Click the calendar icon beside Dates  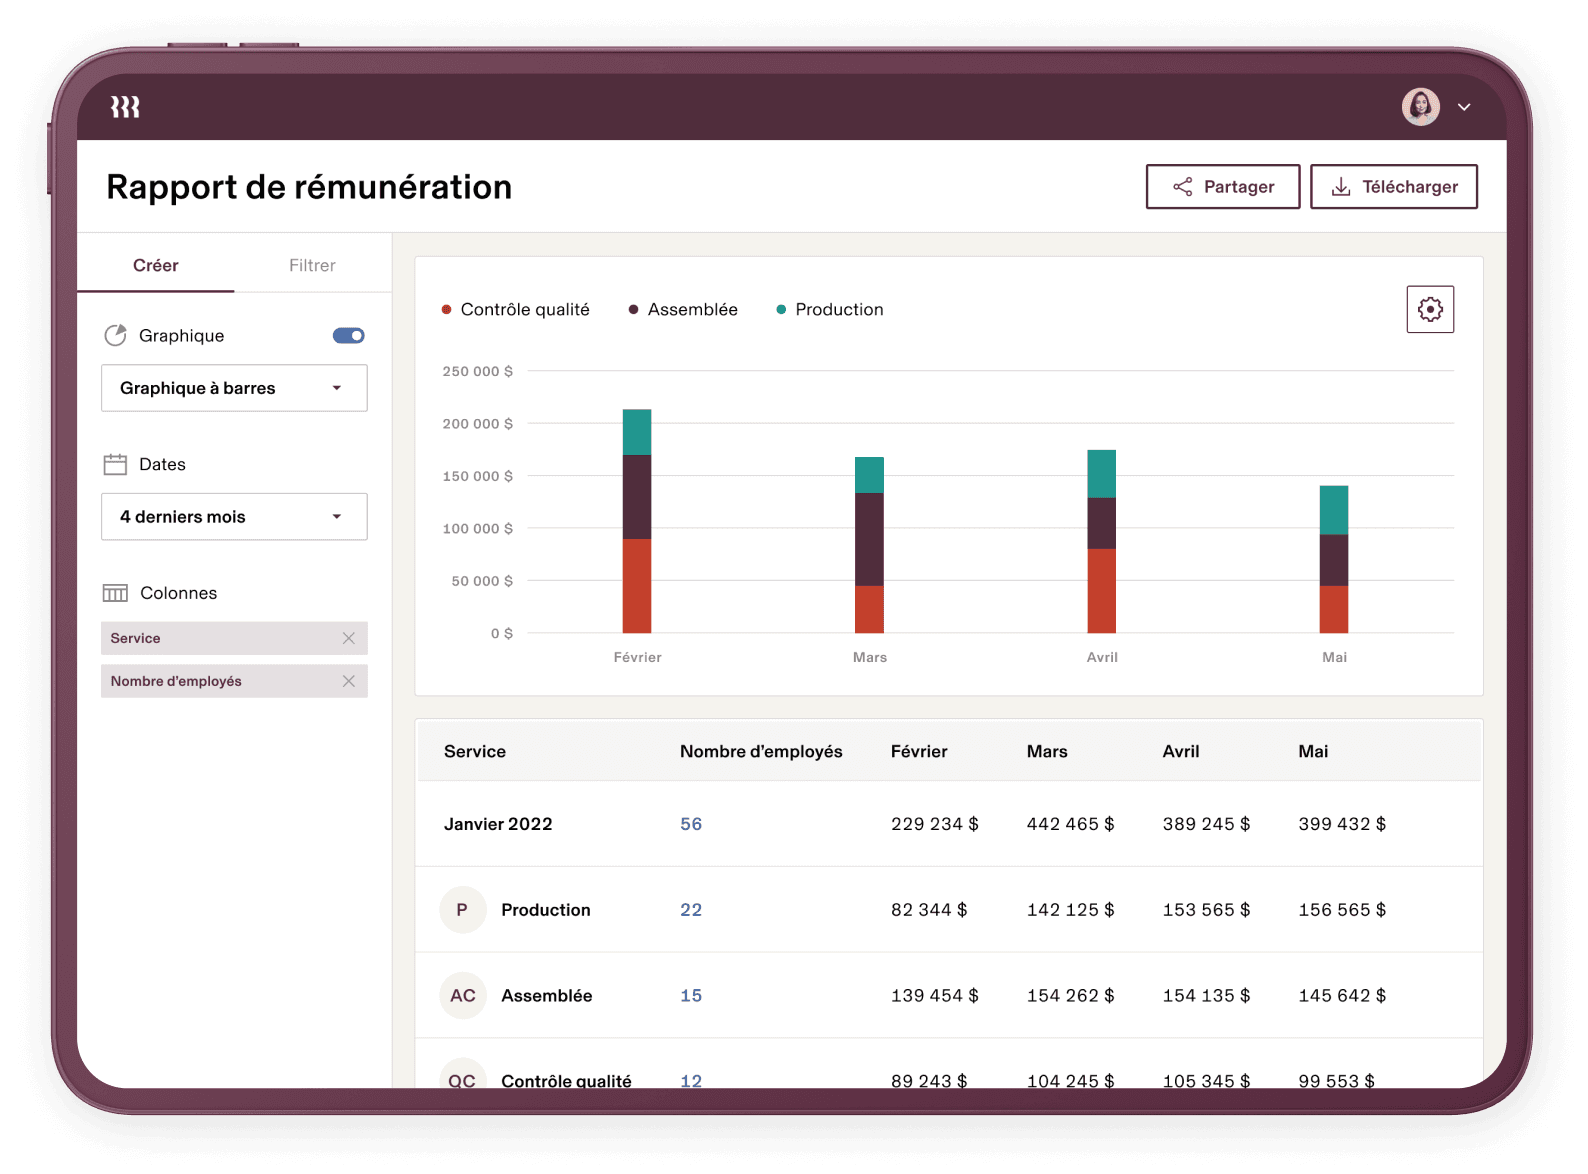click(x=116, y=464)
